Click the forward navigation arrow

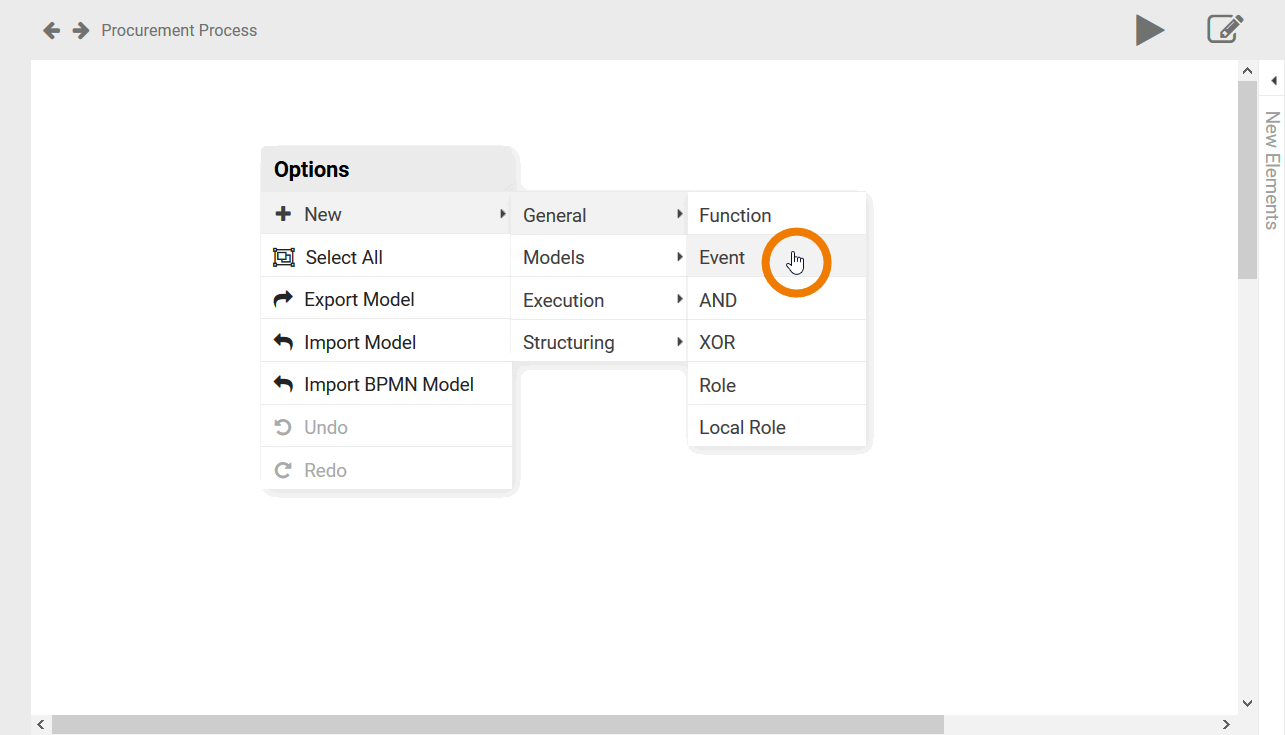pyautogui.click(x=81, y=31)
